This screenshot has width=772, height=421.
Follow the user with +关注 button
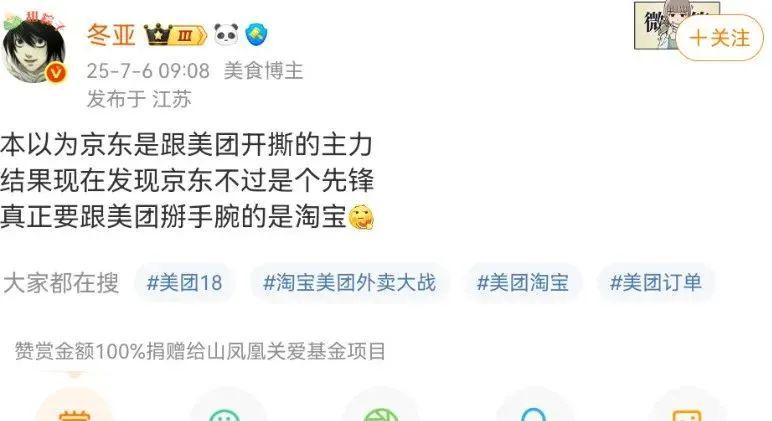tap(720, 38)
